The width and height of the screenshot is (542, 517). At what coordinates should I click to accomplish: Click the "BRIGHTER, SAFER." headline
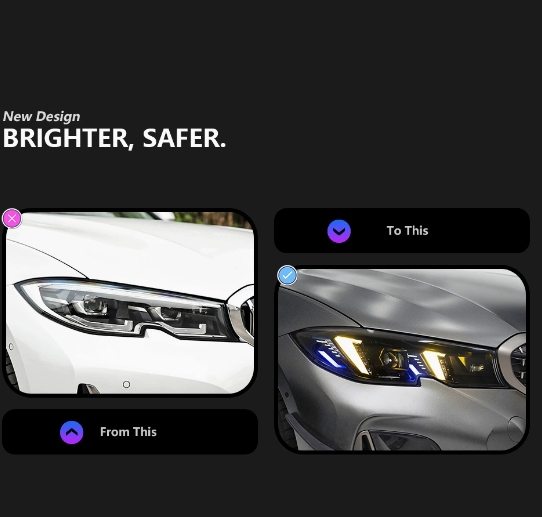click(x=114, y=138)
